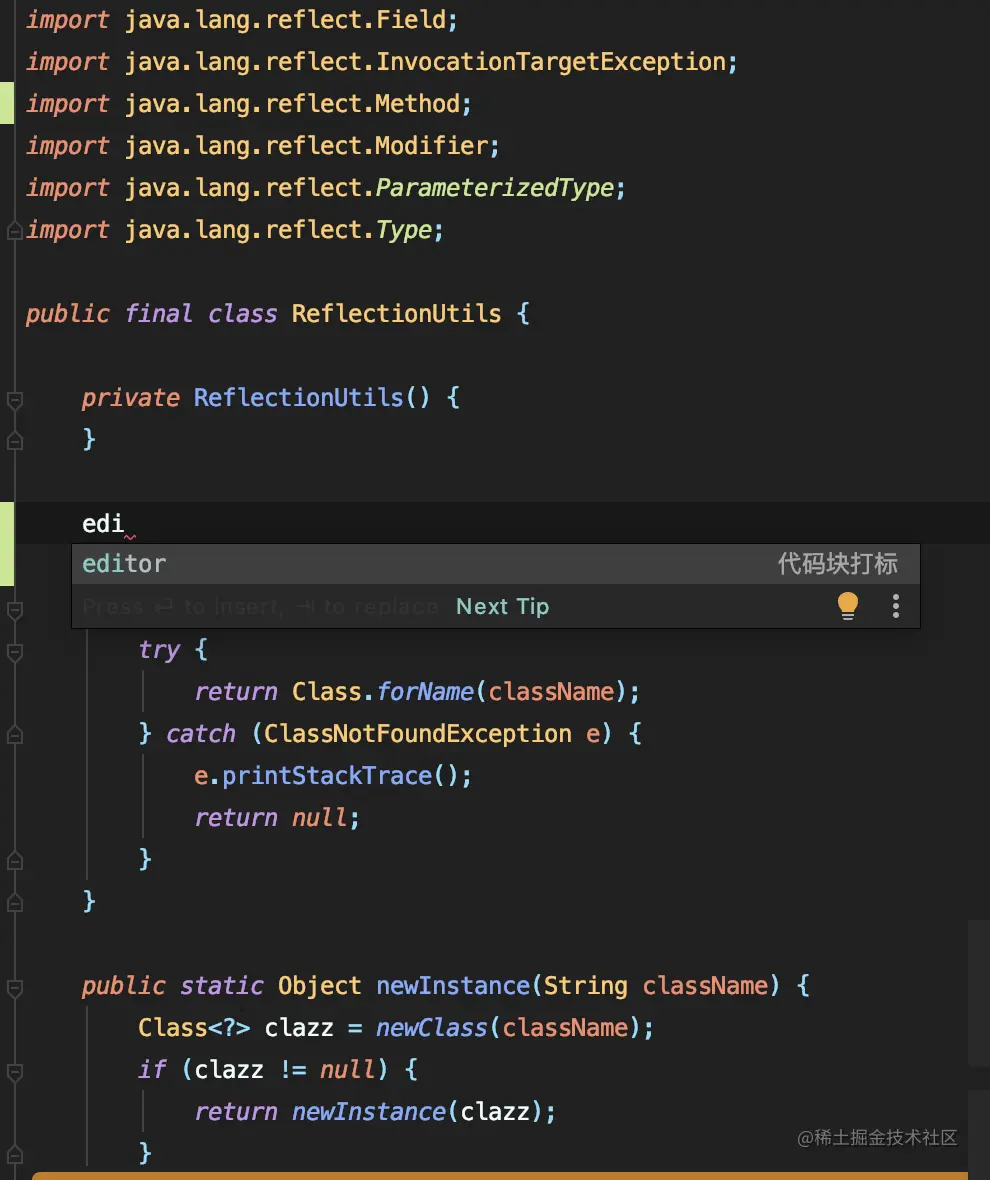Click 'newClass' in the clazz assignment

[432, 1028]
